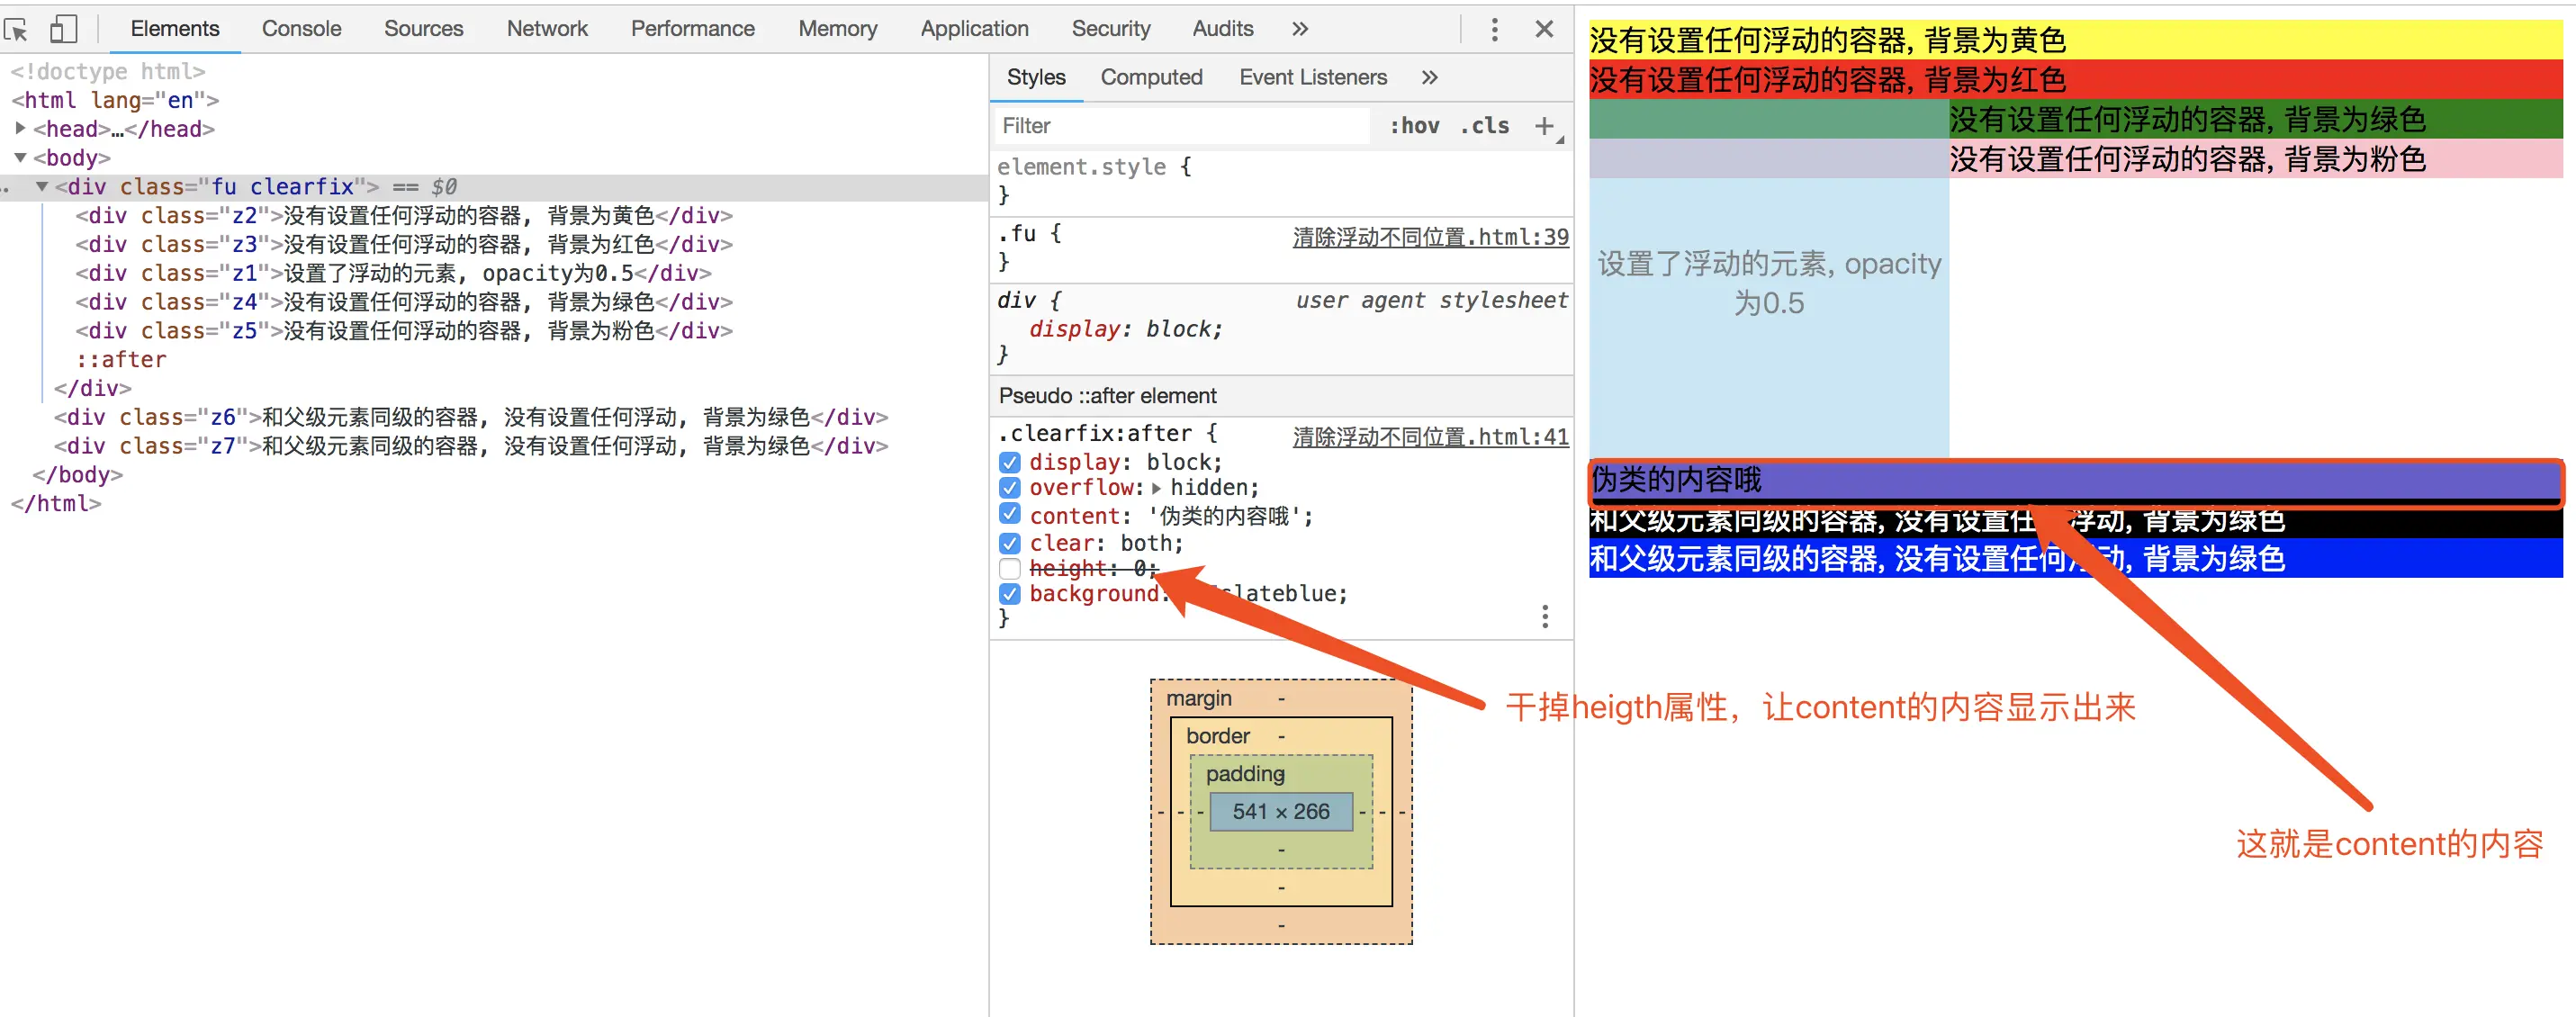Uncheck the overflow: hidden property
The height and width of the screenshot is (1017, 2576).
pyautogui.click(x=1009, y=488)
